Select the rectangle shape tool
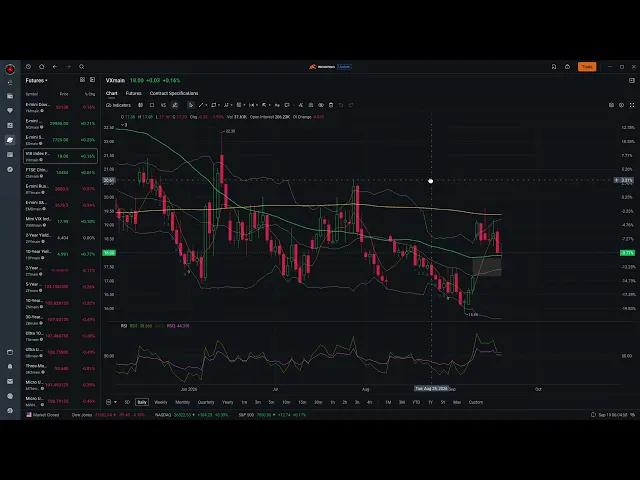 pos(213,105)
